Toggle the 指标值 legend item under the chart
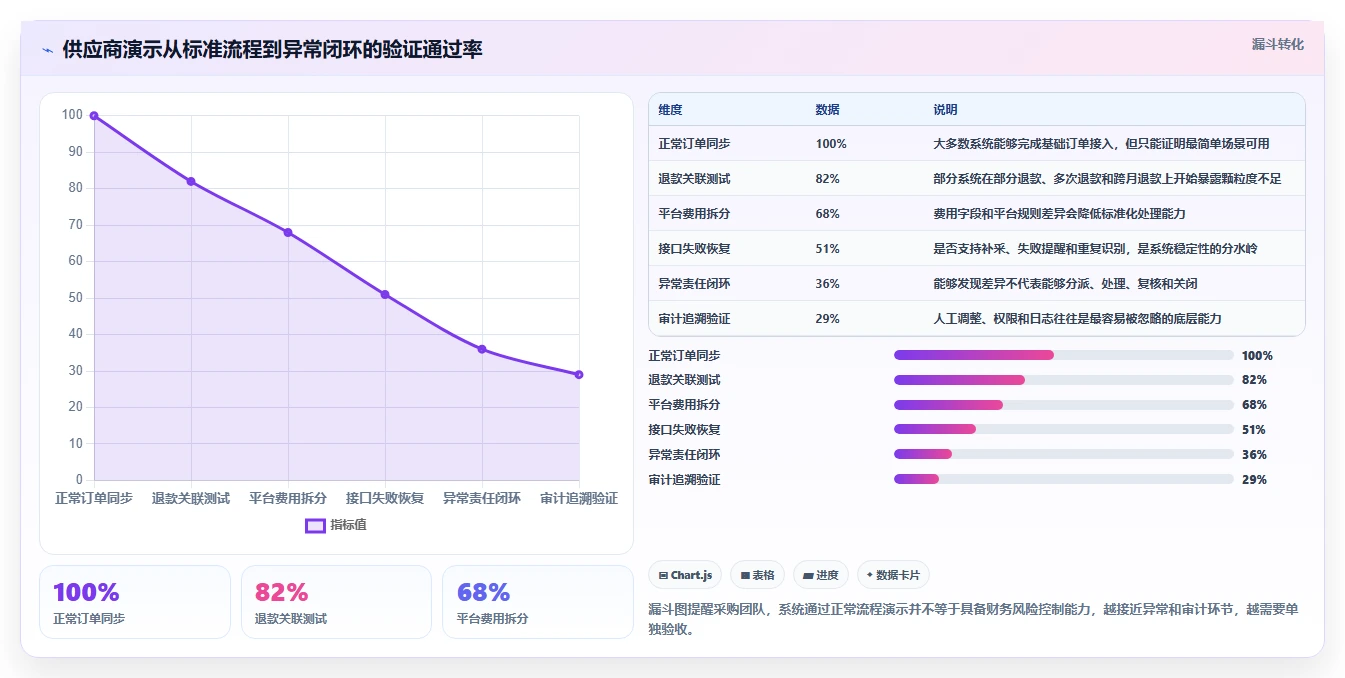1345x678 pixels. tap(336, 525)
